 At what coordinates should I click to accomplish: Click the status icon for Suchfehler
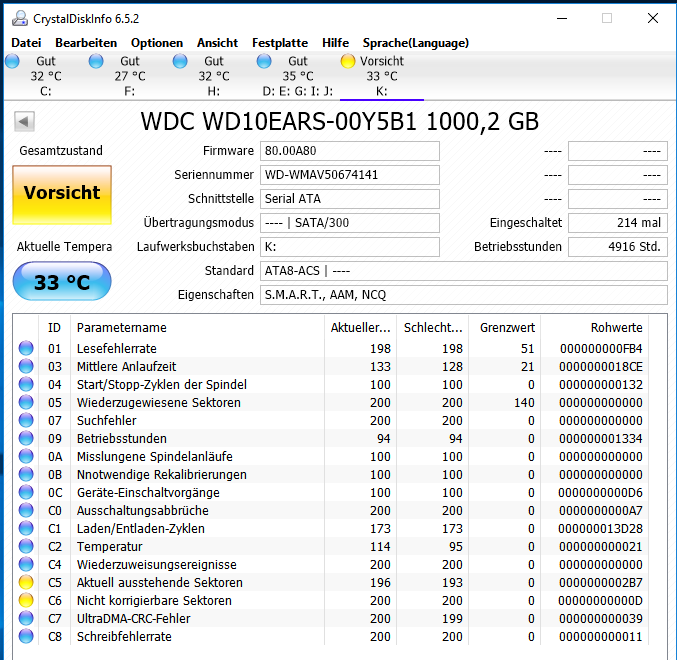tap(26, 420)
